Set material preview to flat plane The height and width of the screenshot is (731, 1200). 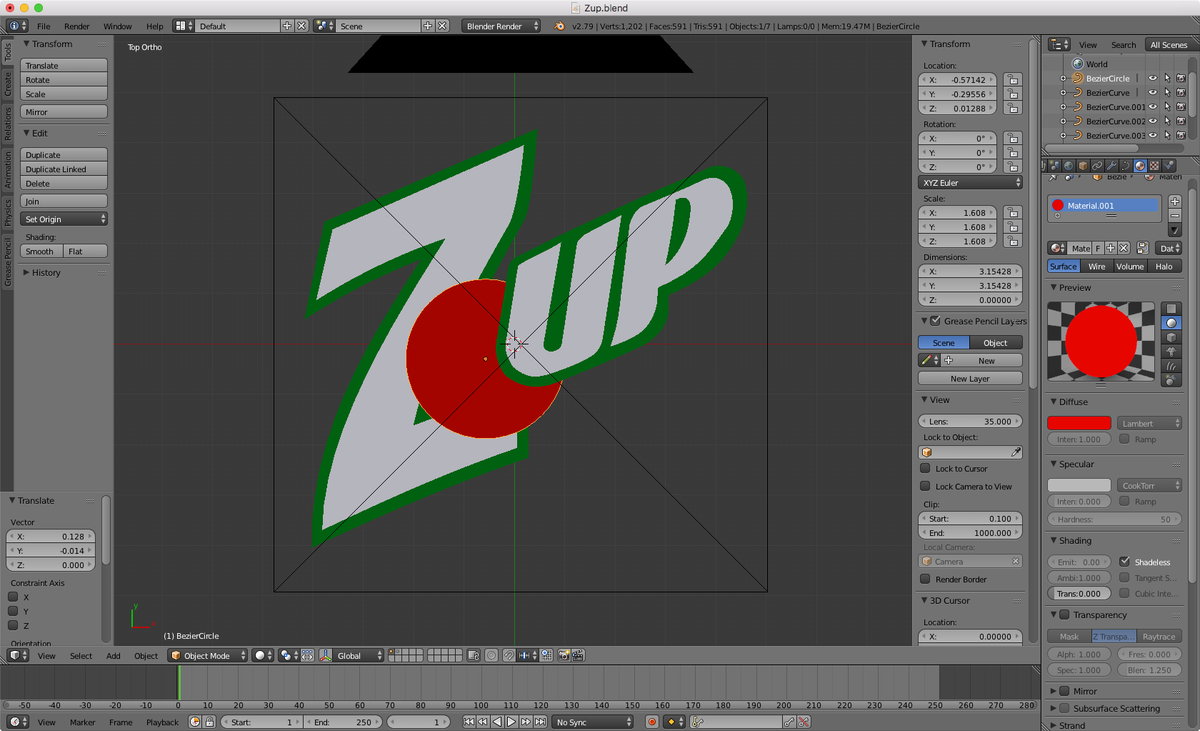tap(1172, 309)
